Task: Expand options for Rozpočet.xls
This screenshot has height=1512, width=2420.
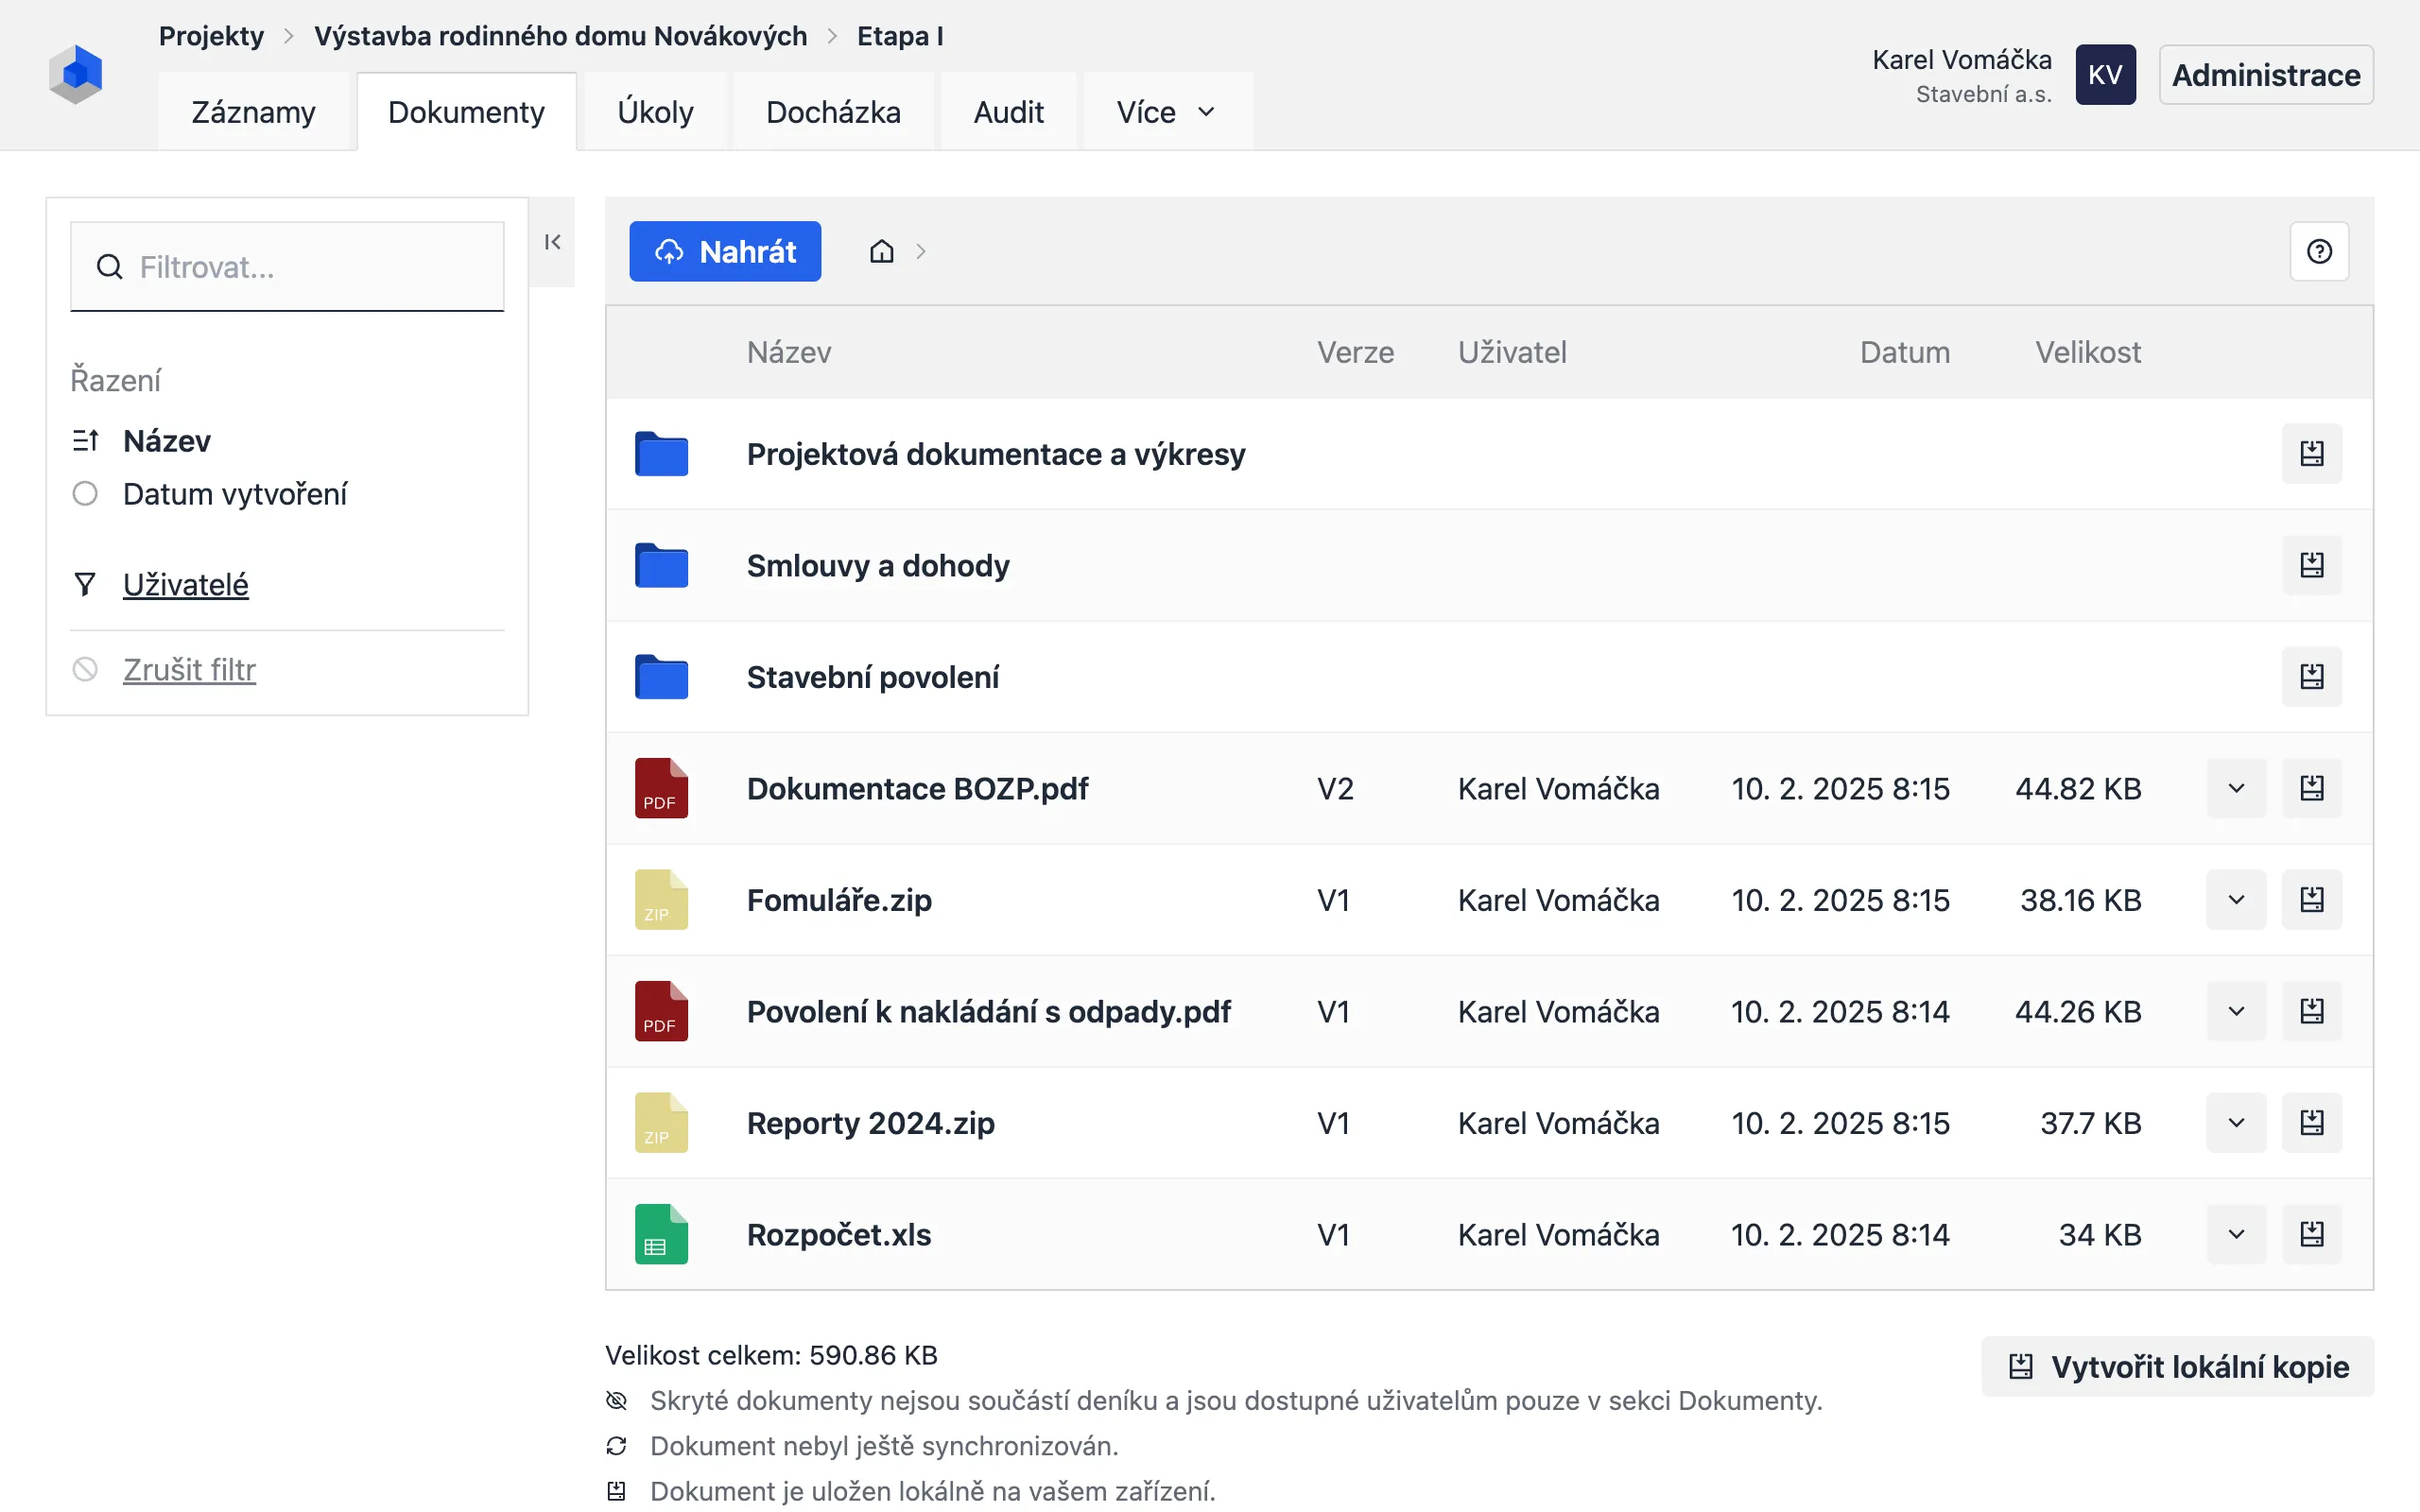Action: pyautogui.click(x=2236, y=1234)
